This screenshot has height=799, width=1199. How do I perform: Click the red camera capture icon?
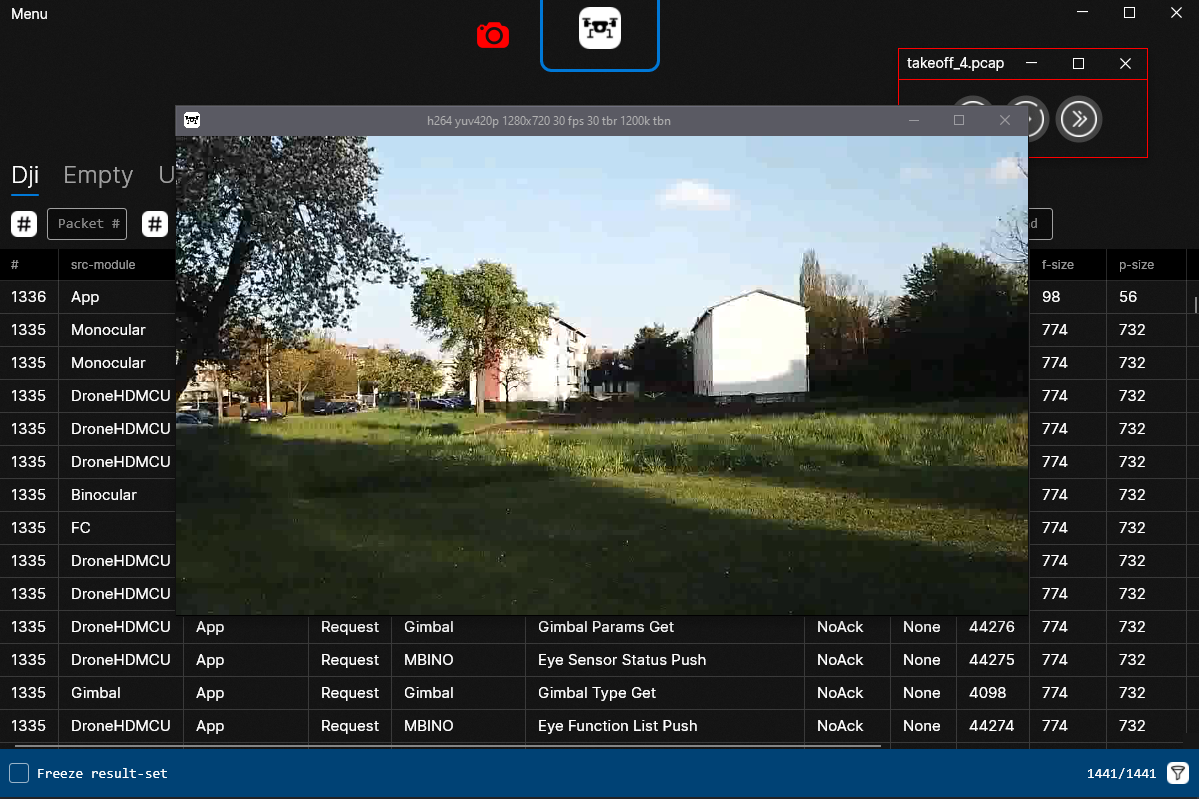492,35
